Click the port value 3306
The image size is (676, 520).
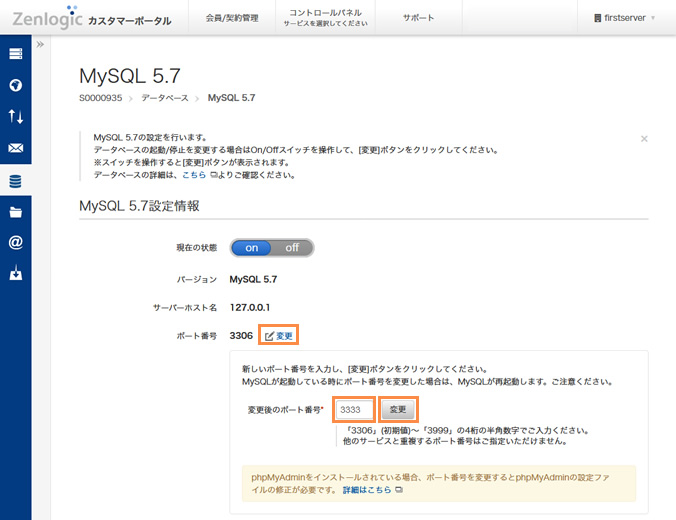(x=241, y=335)
